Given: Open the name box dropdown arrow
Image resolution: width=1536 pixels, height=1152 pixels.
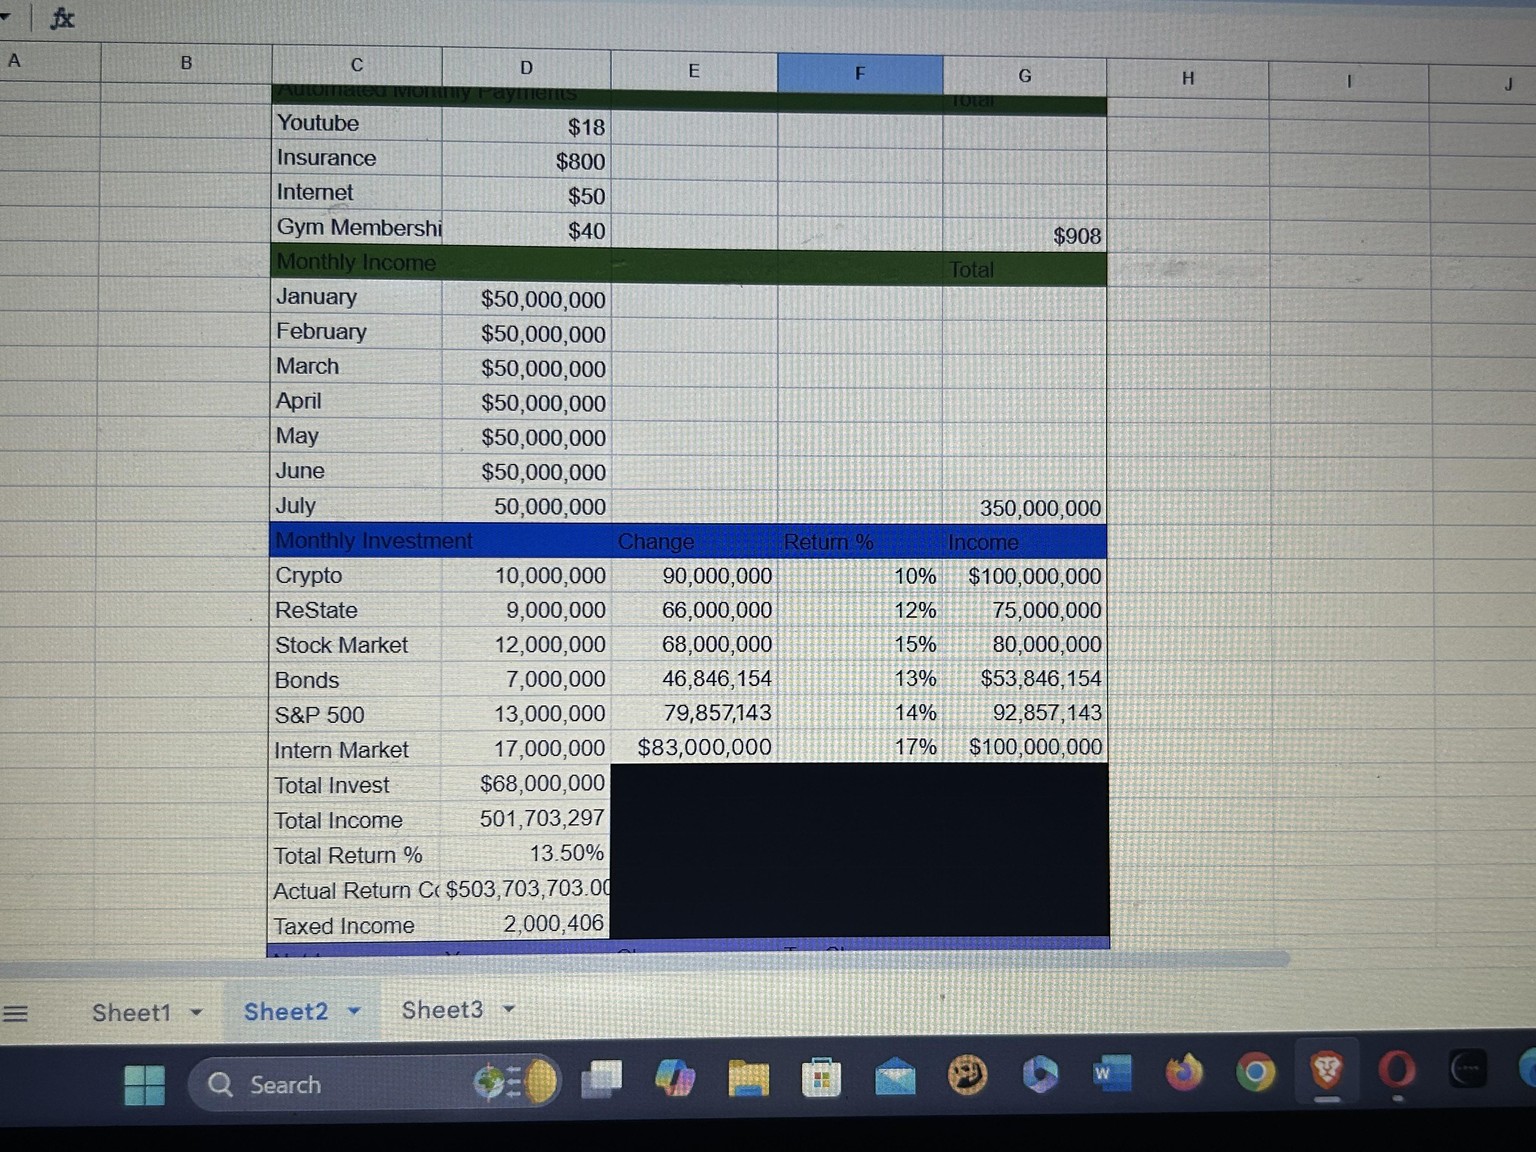Looking at the screenshot, I should point(5,16).
